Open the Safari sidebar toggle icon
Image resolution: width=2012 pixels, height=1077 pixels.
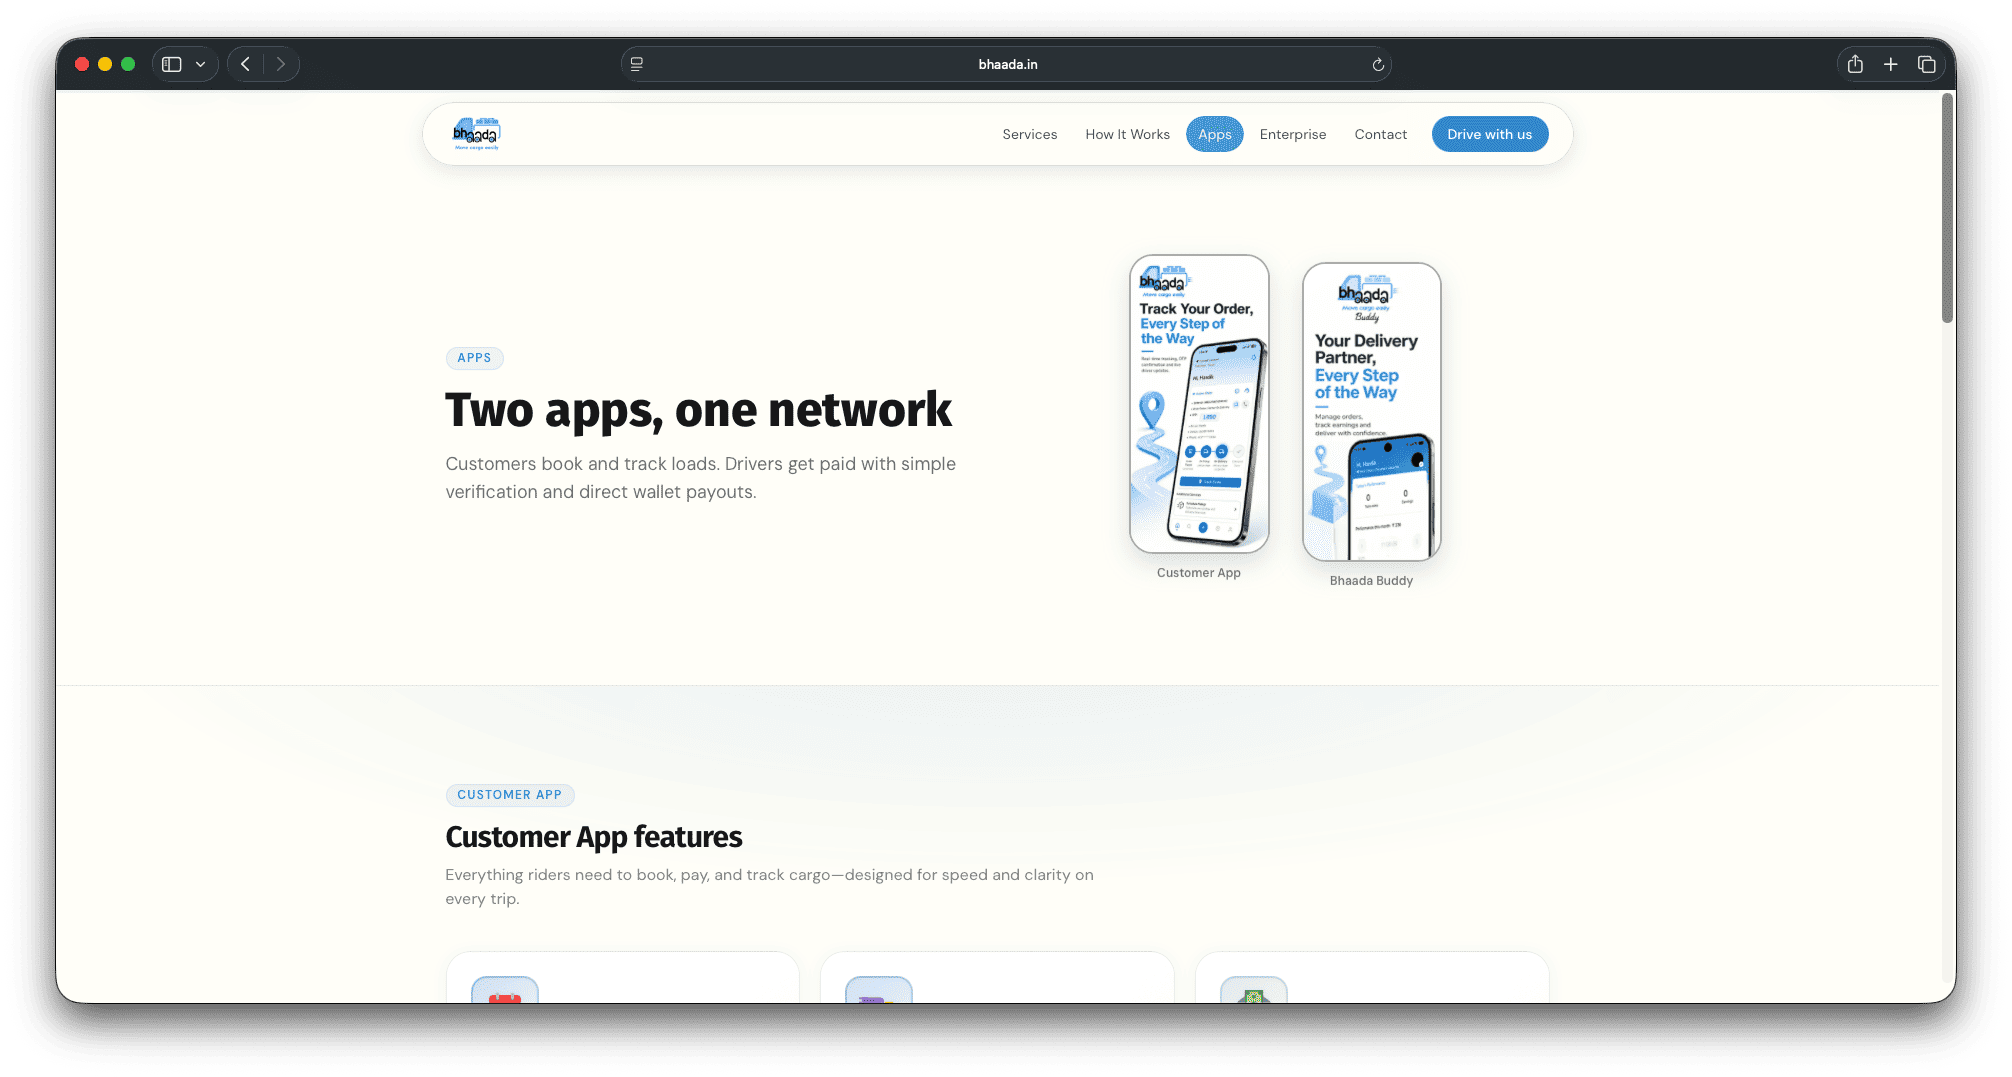(172, 64)
